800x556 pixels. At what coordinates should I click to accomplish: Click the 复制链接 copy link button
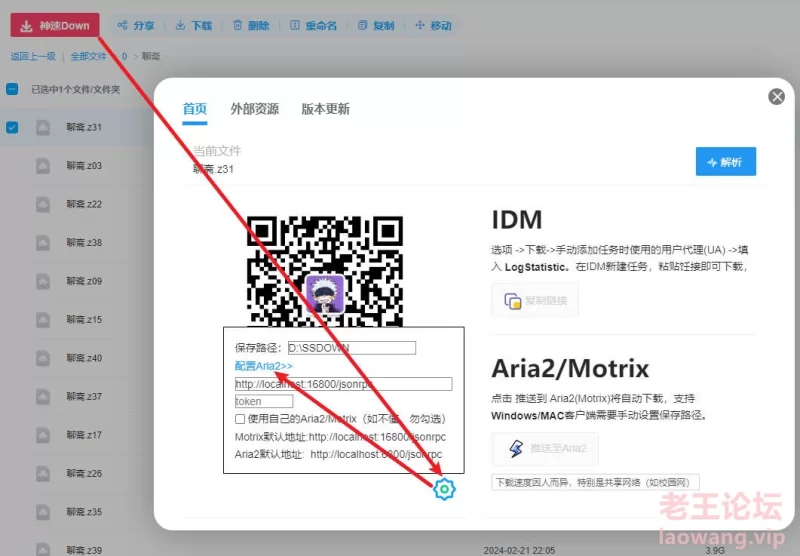(x=535, y=300)
